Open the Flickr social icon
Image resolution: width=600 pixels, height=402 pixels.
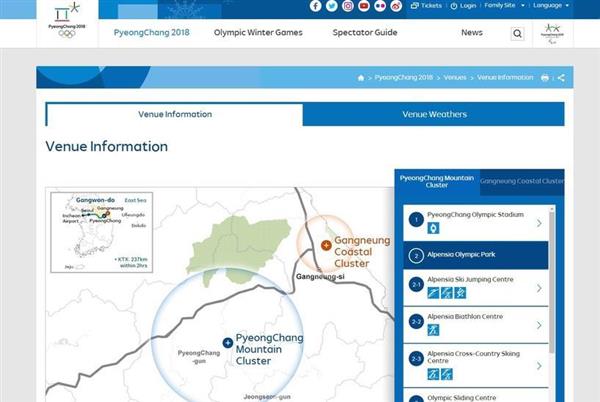[x=380, y=6]
